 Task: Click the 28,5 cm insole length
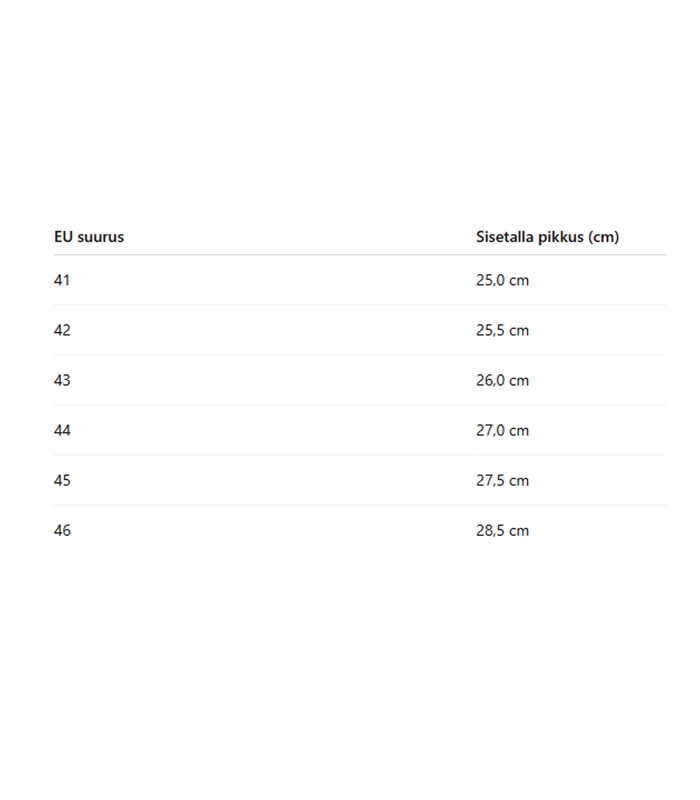click(503, 530)
